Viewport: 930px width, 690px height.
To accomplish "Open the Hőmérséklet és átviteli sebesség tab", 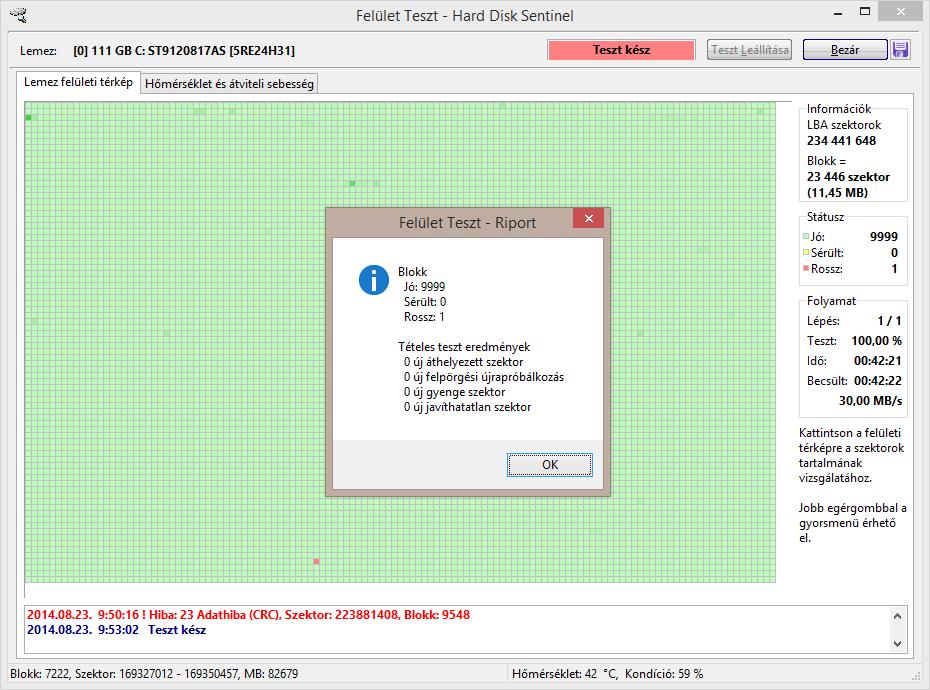I will click(229, 84).
